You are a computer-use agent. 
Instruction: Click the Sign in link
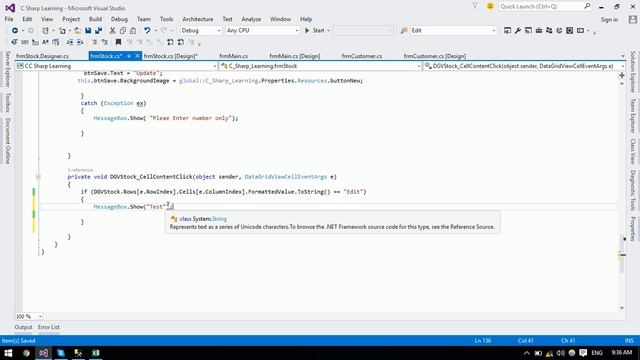pos(609,20)
